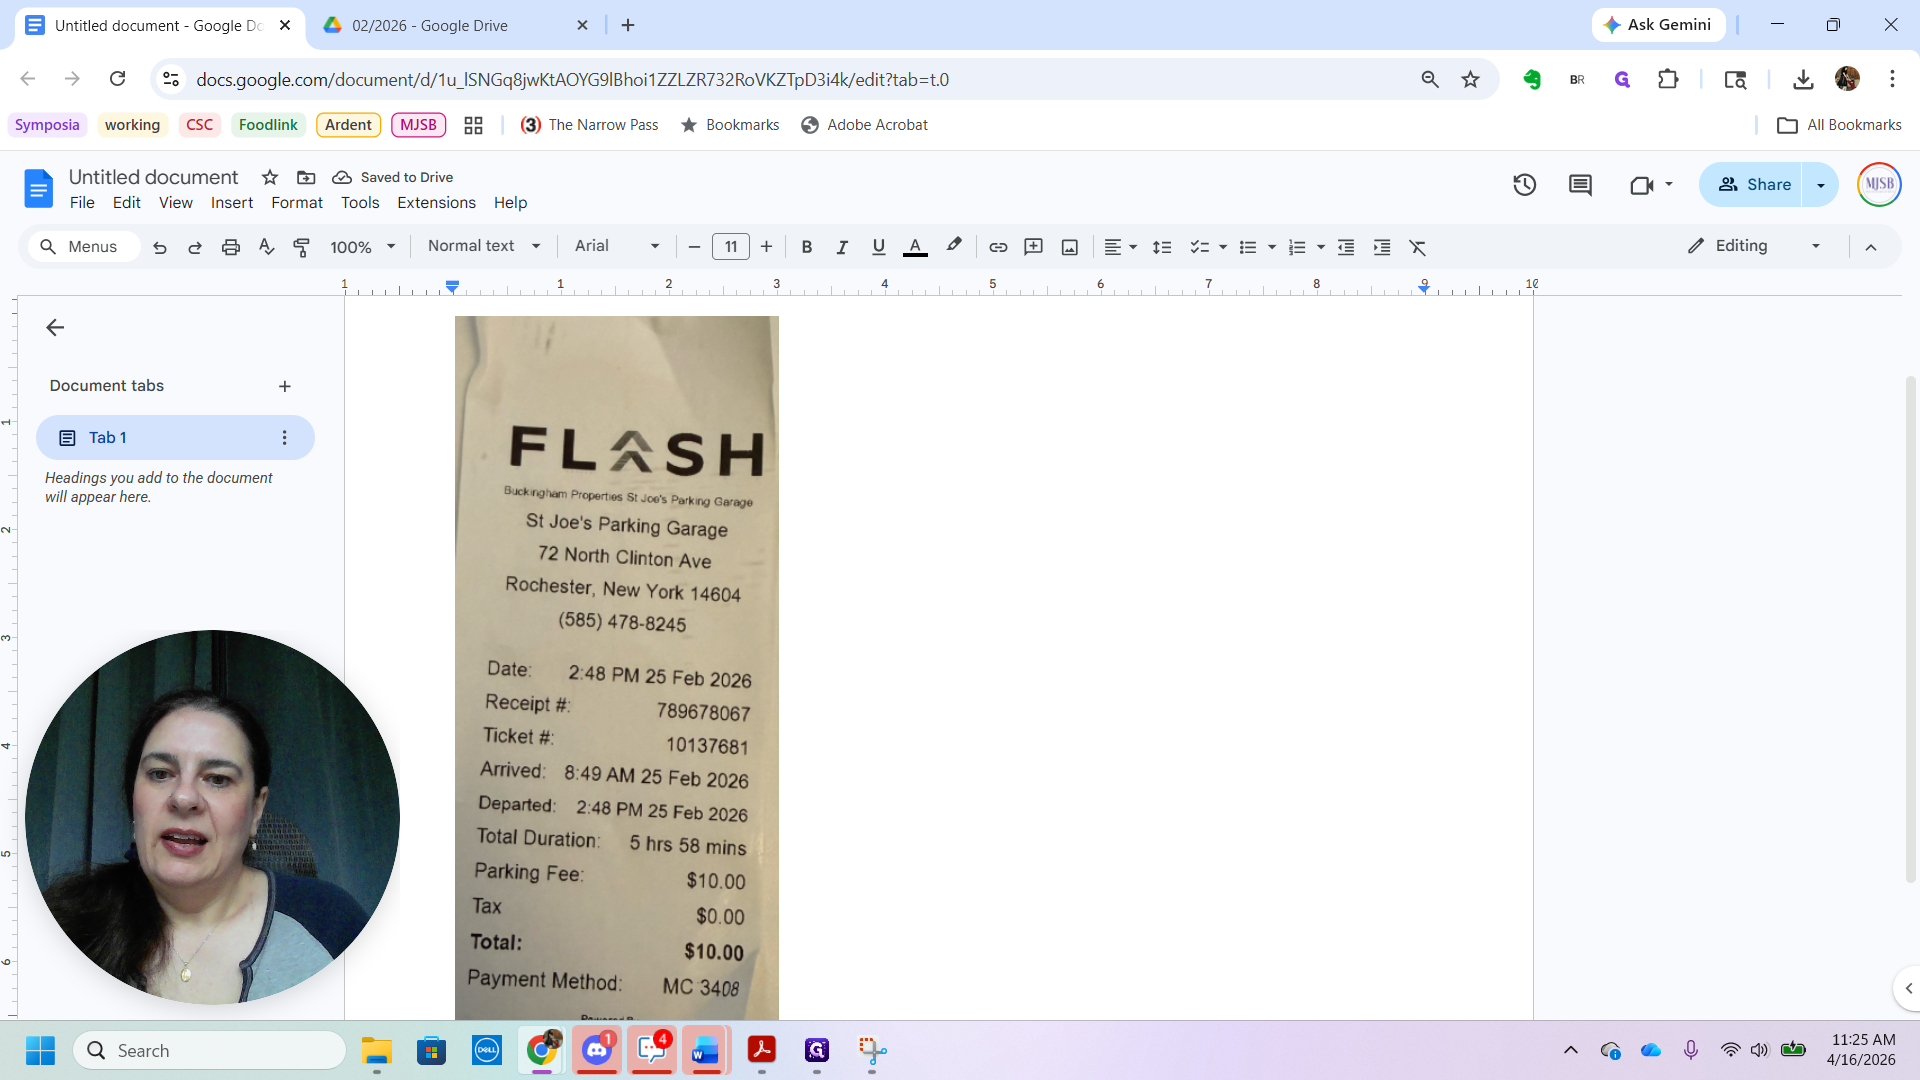This screenshot has width=1920, height=1080.
Task: Open the text color picker
Action: tap(915, 247)
